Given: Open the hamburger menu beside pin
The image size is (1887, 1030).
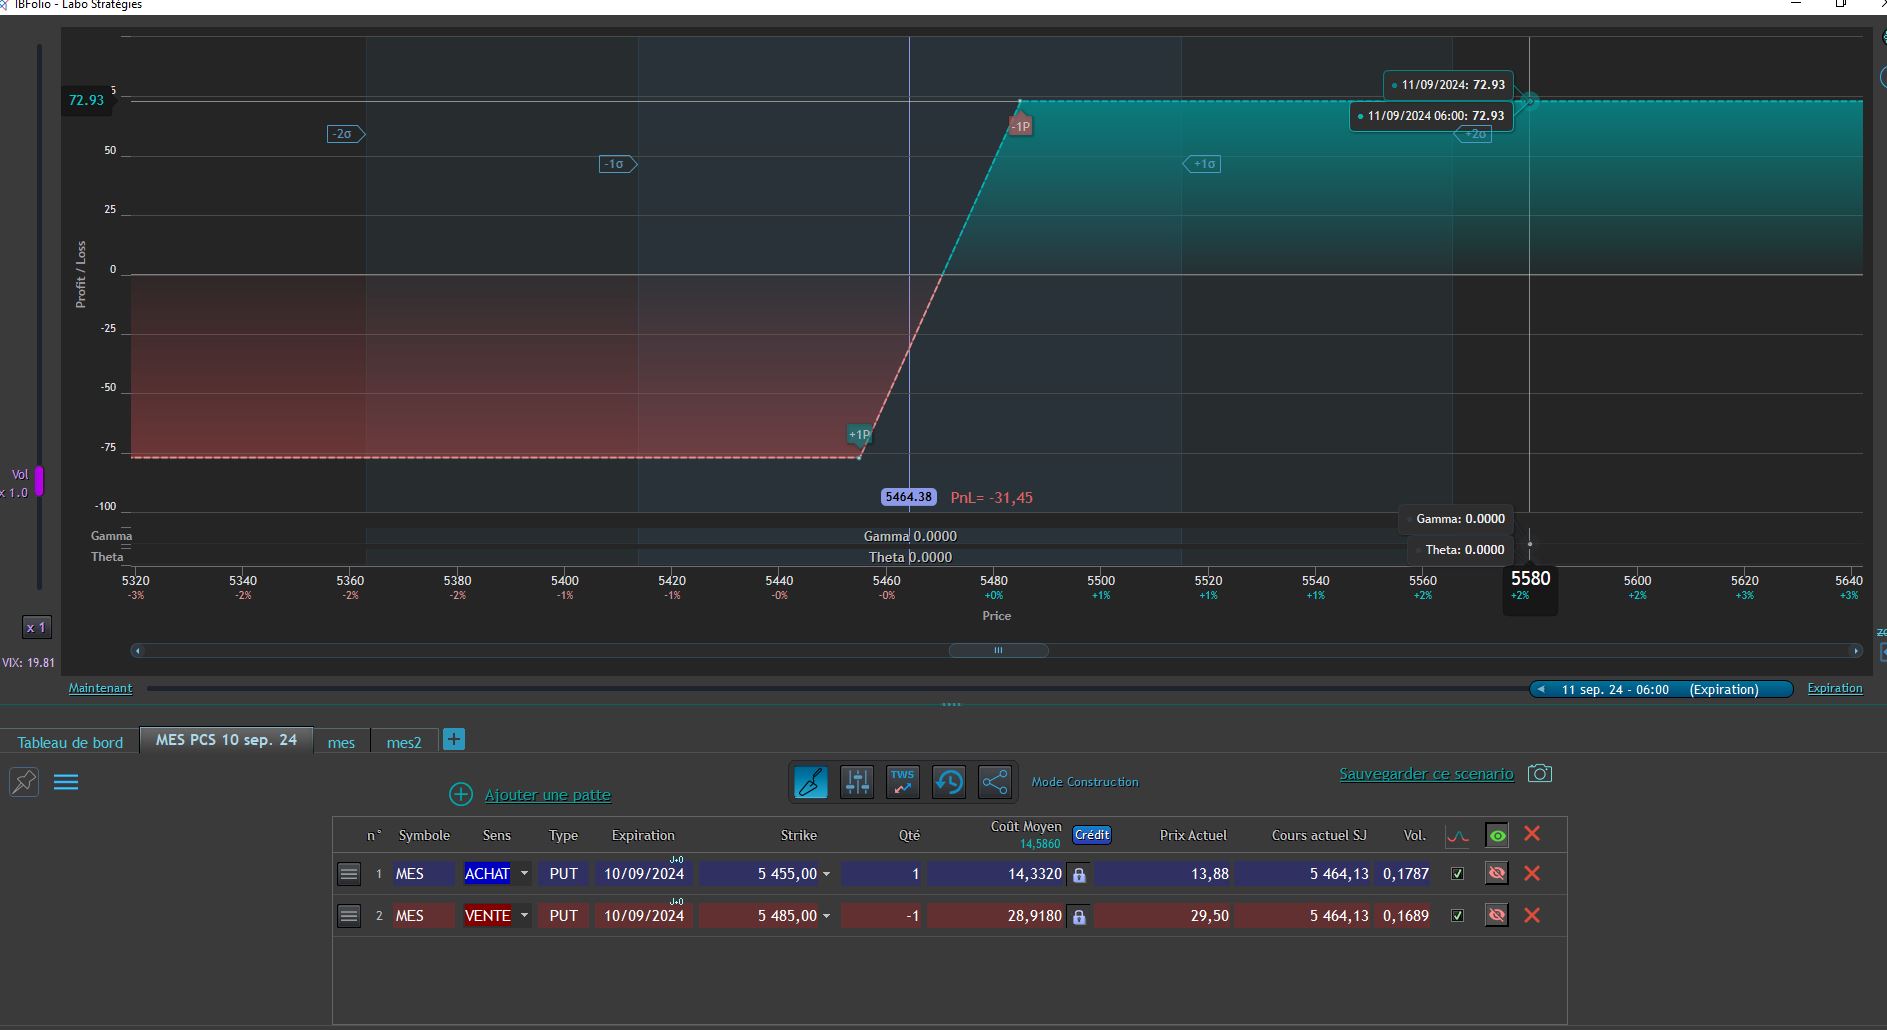Looking at the screenshot, I should (x=66, y=782).
